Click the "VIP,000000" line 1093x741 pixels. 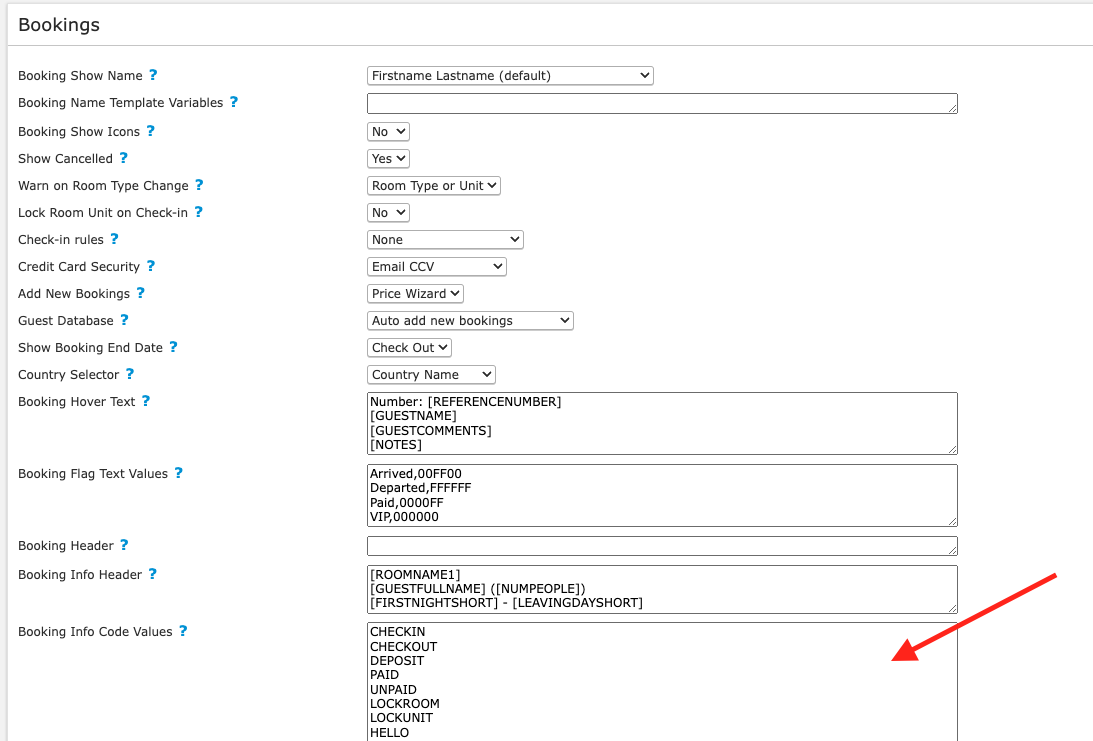point(404,517)
